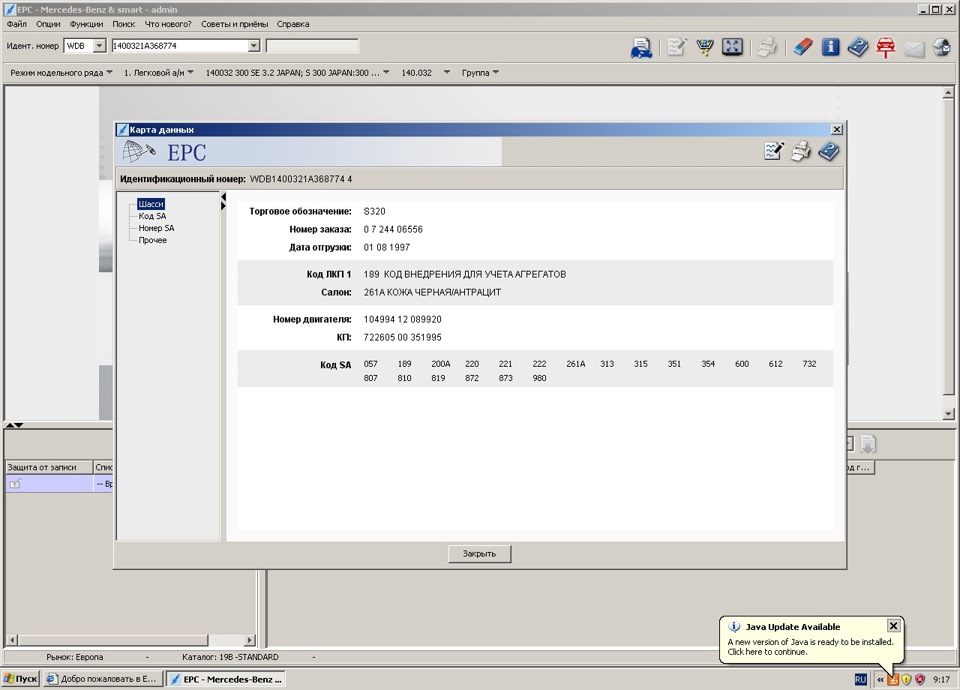Click the yellow security shield tray icon
The height and width of the screenshot is (690, 960).
coord(906,679)
